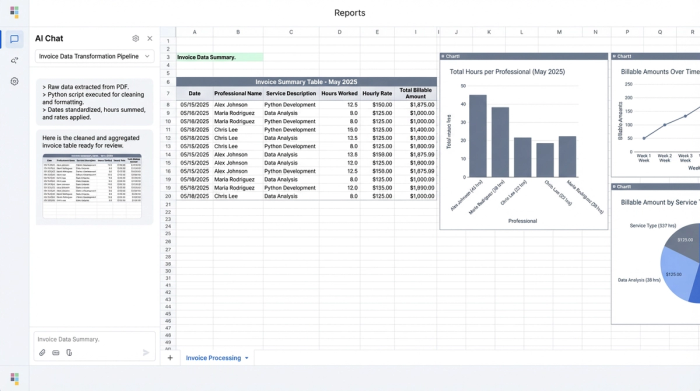Click the gray $125.00 slice in the pie chart
This screenshot has height=391, width=700.
(x=684, y=242)
